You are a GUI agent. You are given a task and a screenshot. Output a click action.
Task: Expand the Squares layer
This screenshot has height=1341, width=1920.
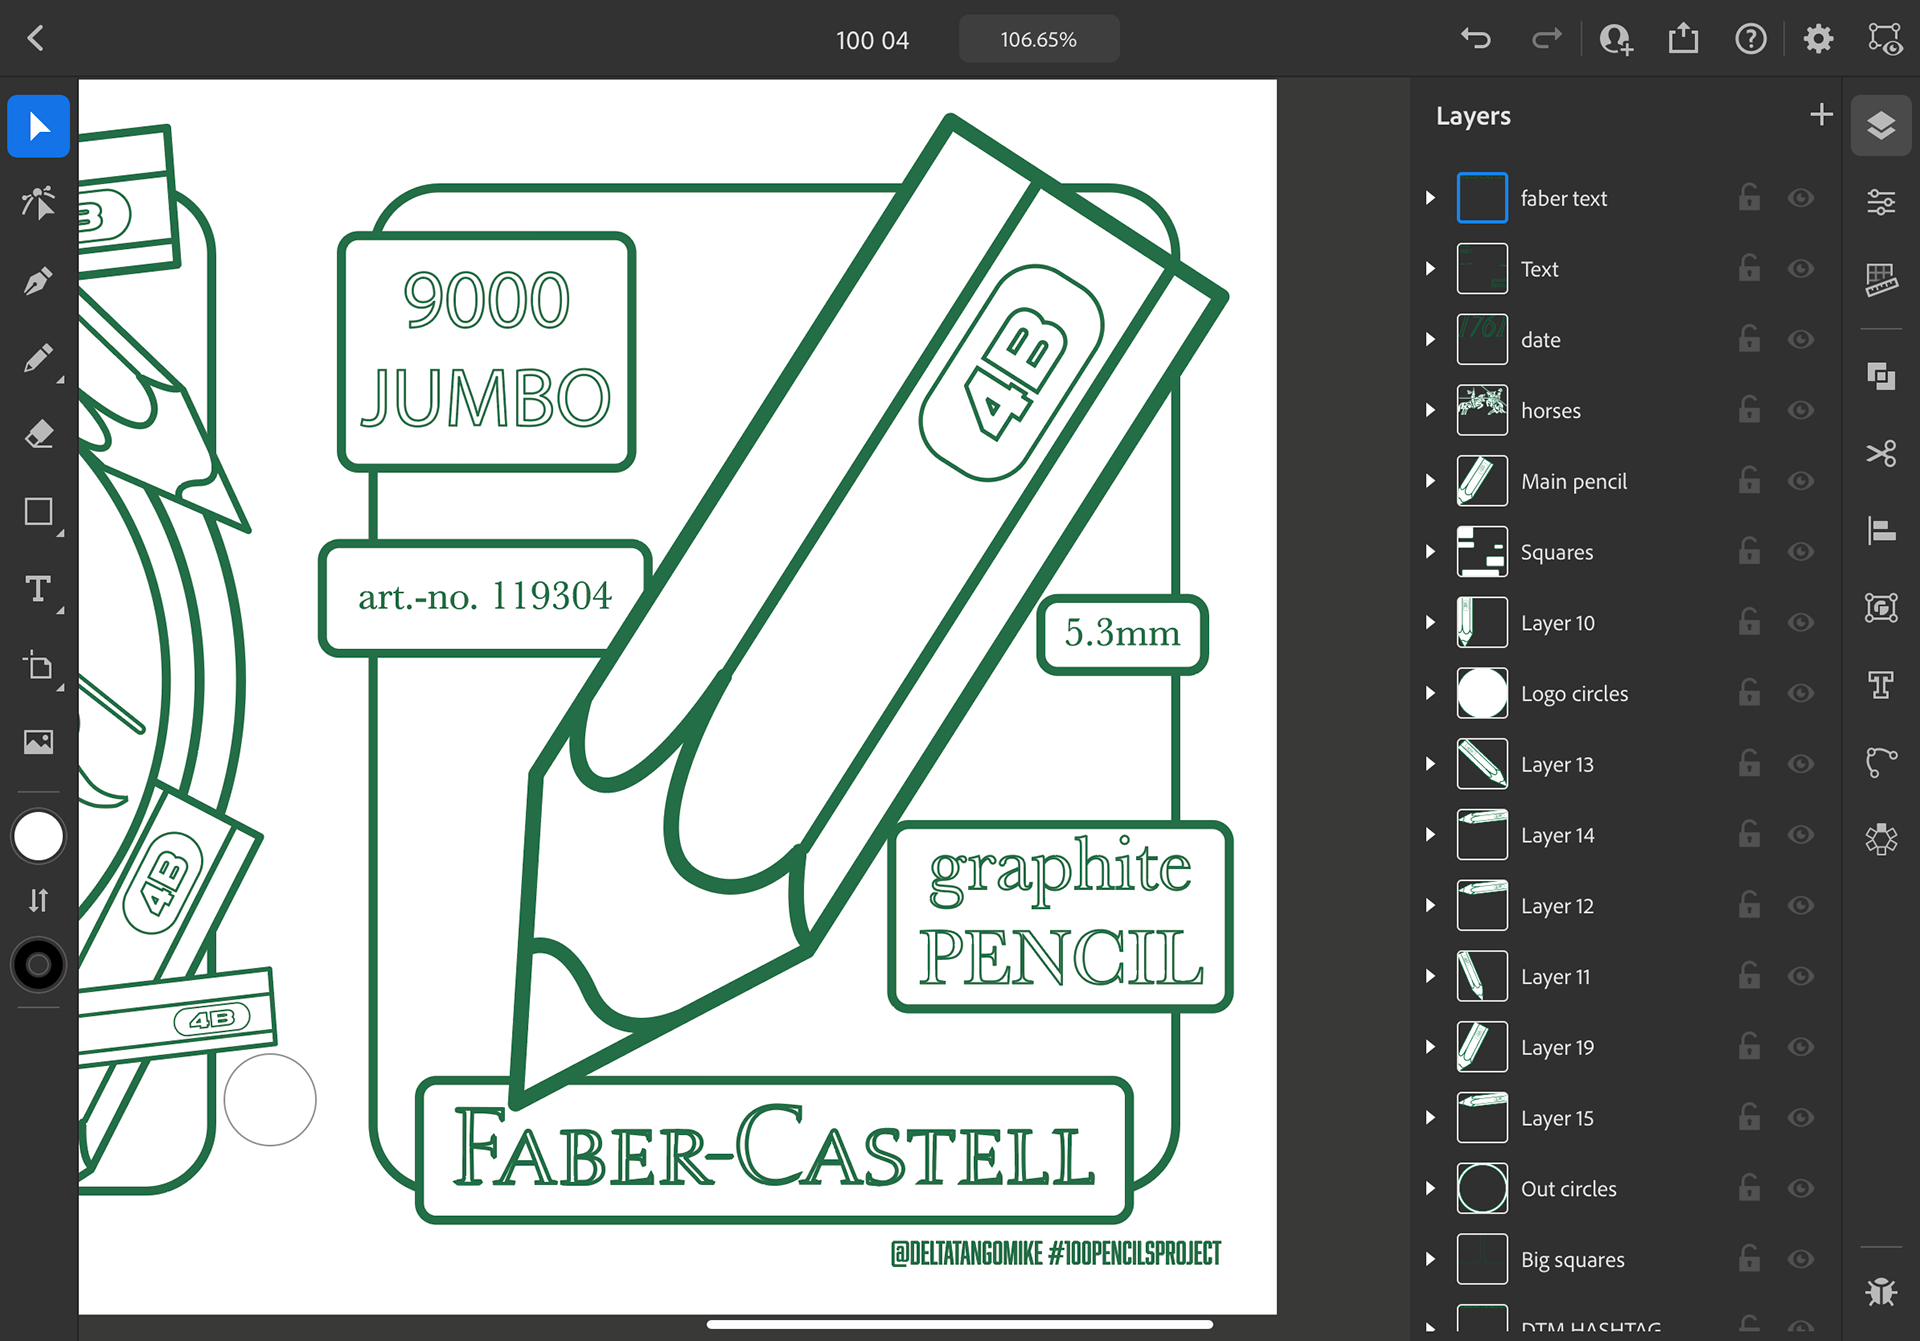[1430, 552]
